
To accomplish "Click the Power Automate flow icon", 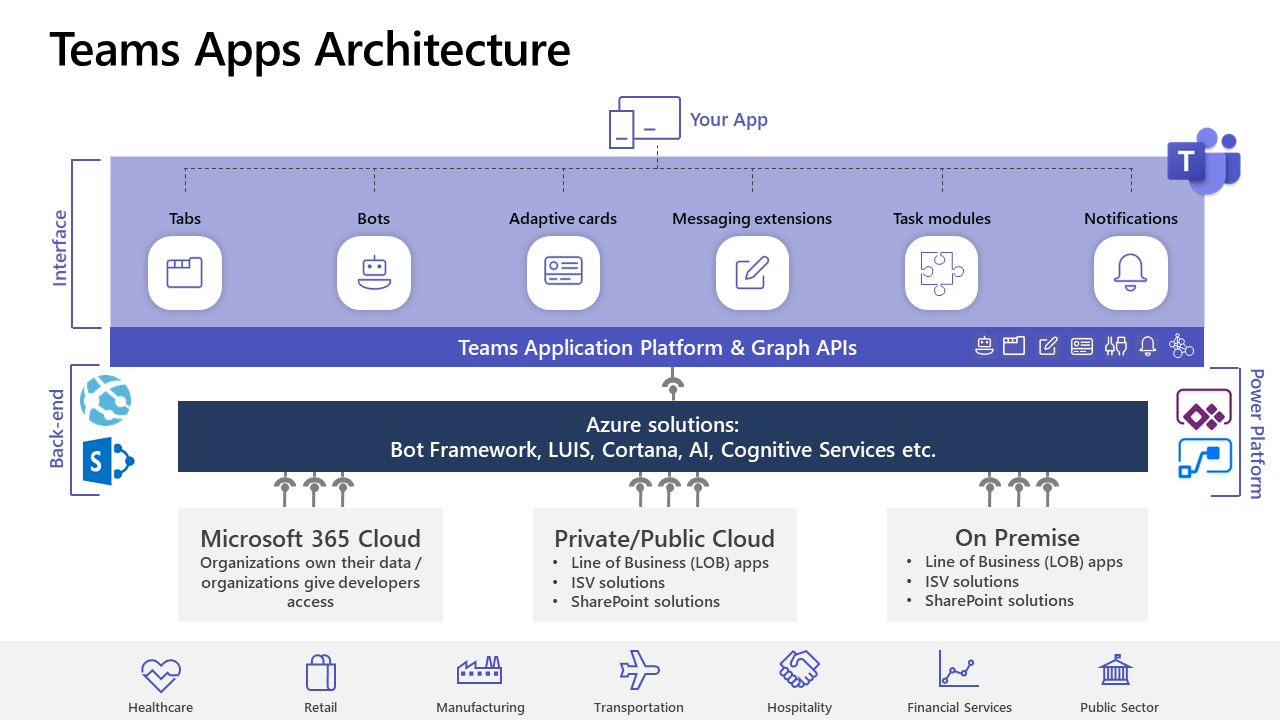I will 1204,459.
